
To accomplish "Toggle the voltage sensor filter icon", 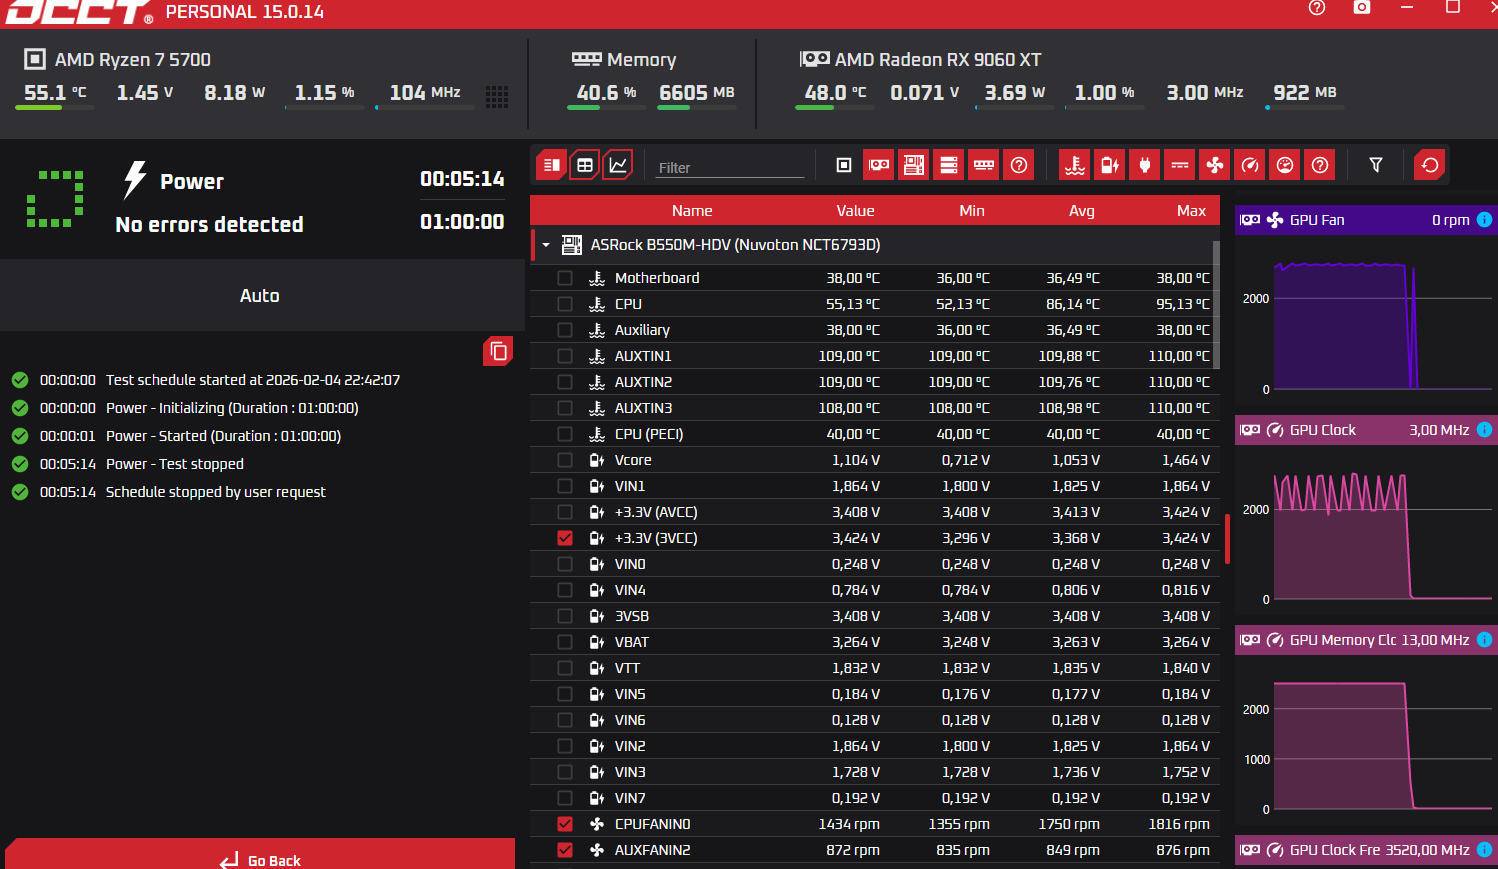I will point(1110,165).
